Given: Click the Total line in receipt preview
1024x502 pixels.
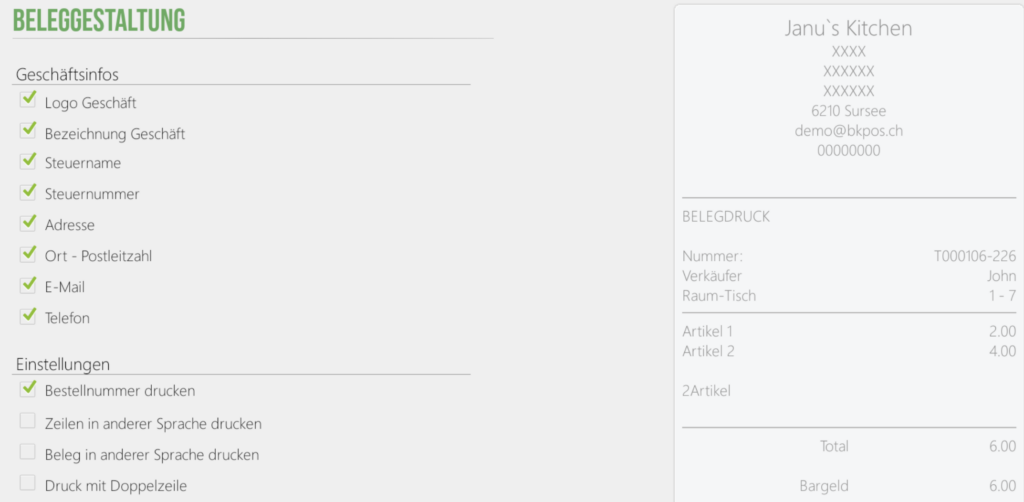Looking at the screenshot, I should coord(849,447).
